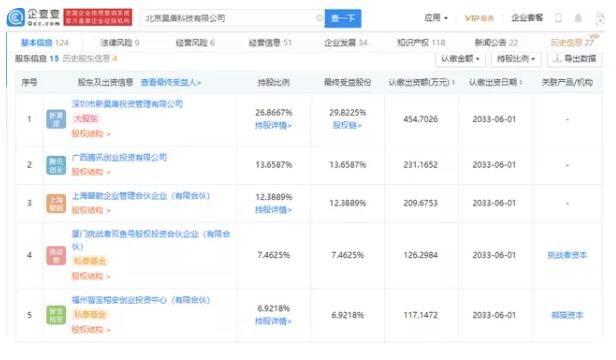The image size is (616, 360).
Task: Click the 序号 column header
Action: (29, 83)
